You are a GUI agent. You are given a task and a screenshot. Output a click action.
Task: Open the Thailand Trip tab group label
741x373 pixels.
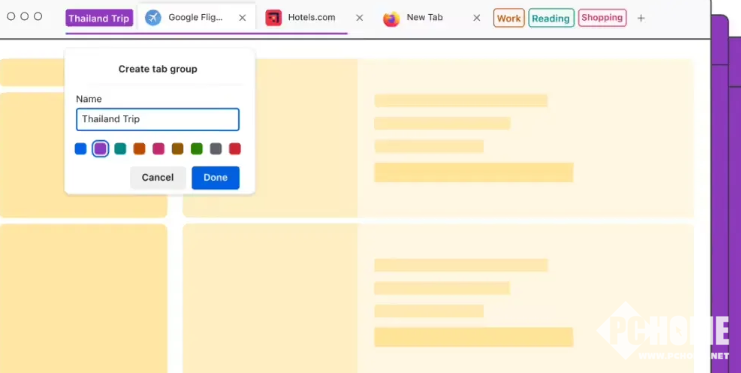99,18
